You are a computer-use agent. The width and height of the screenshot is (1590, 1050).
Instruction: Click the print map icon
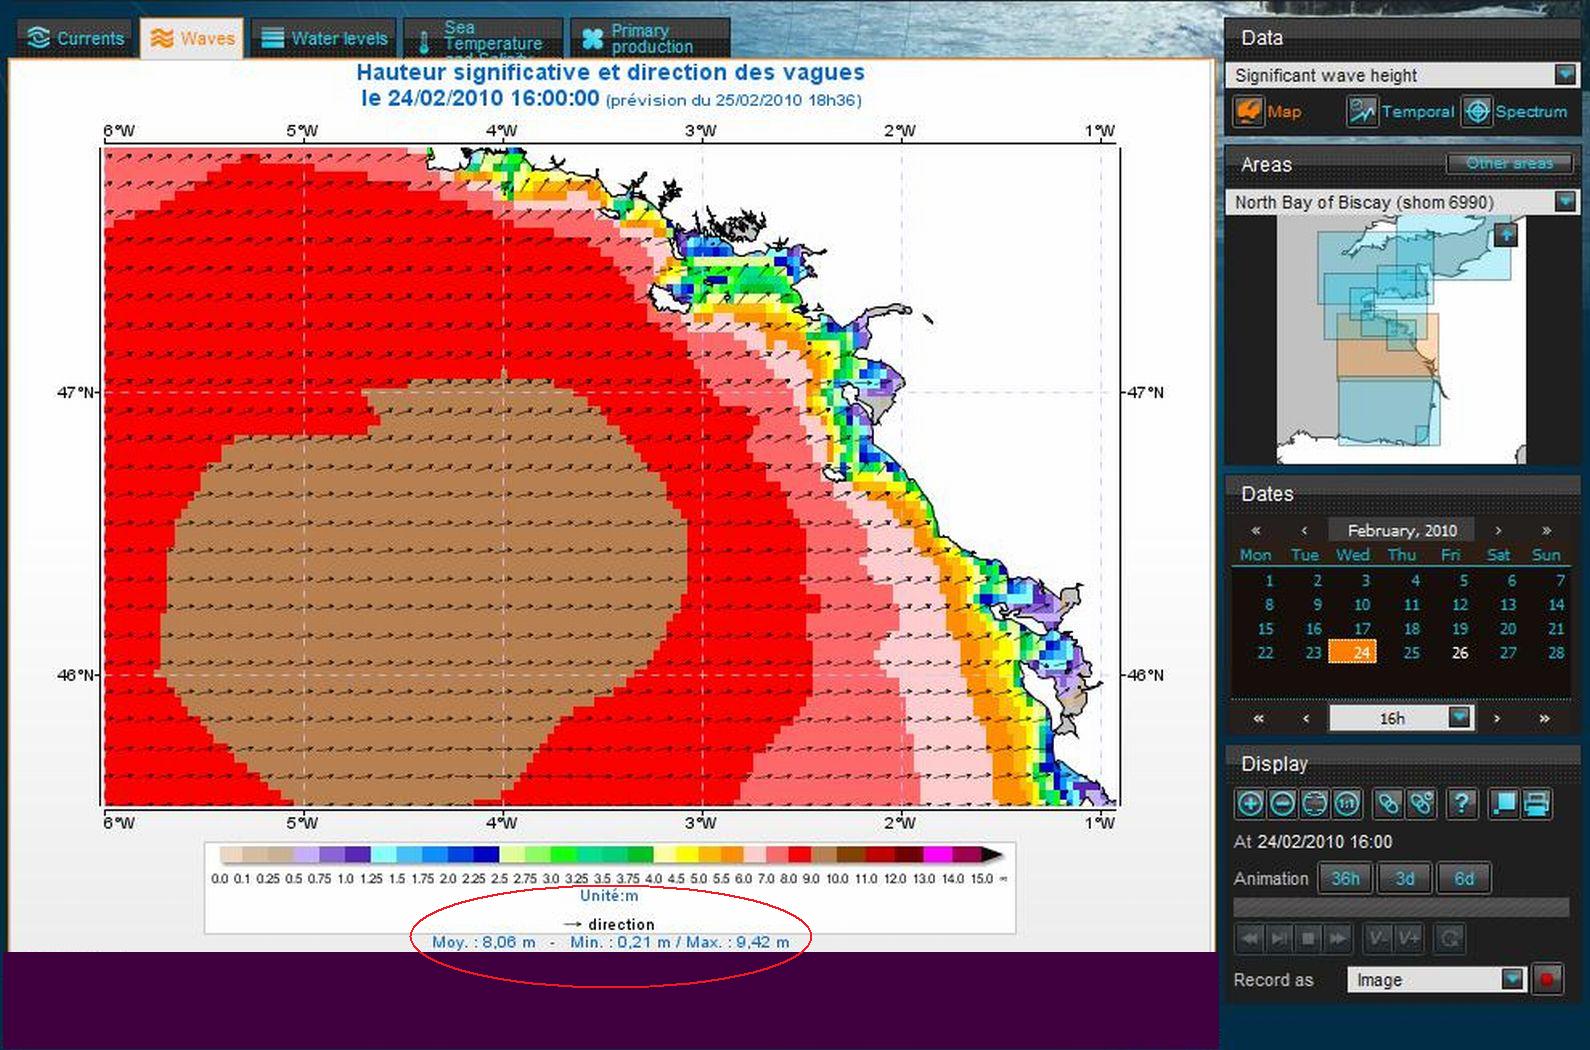click(x=1537, y=803)
